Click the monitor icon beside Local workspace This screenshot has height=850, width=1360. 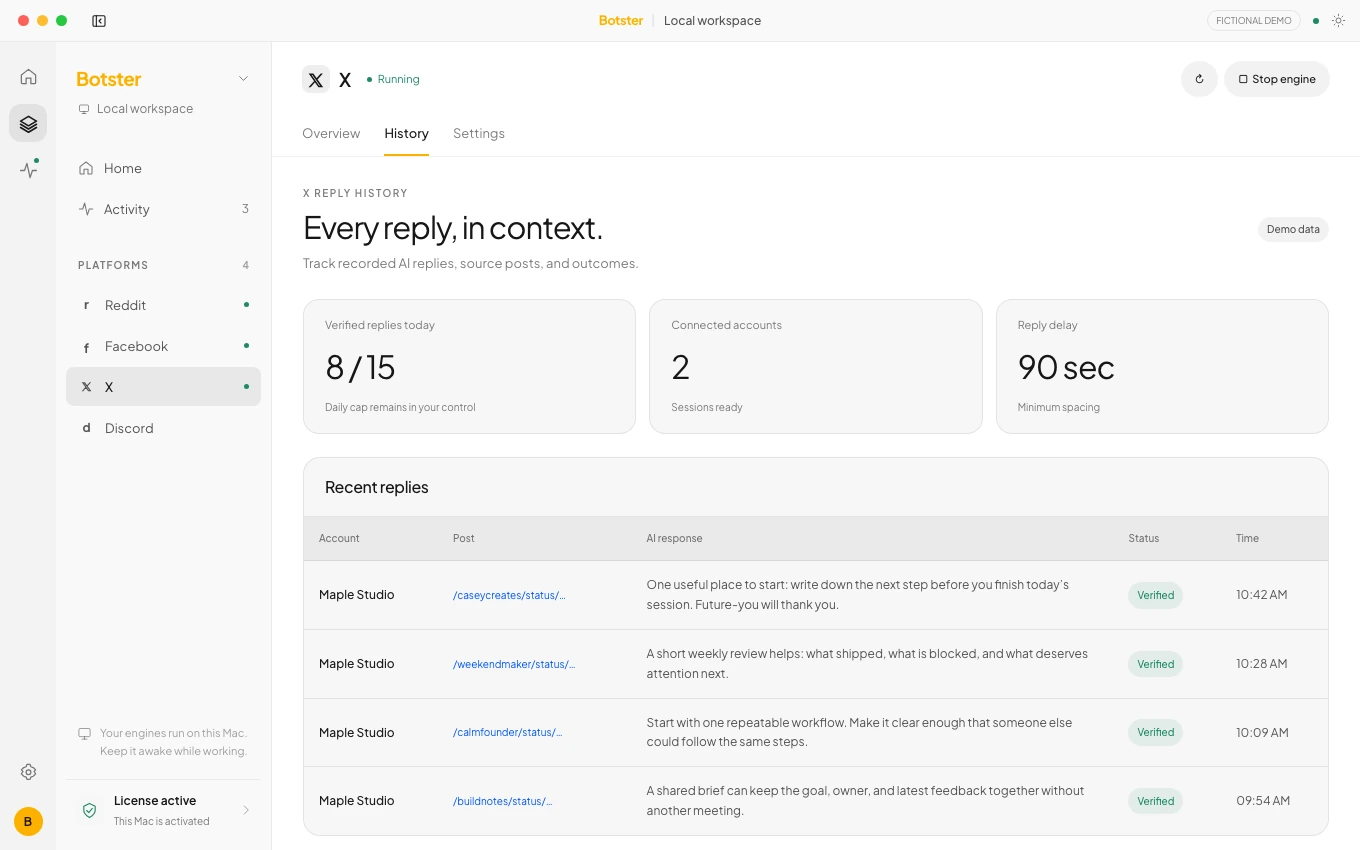coord(84,109)
